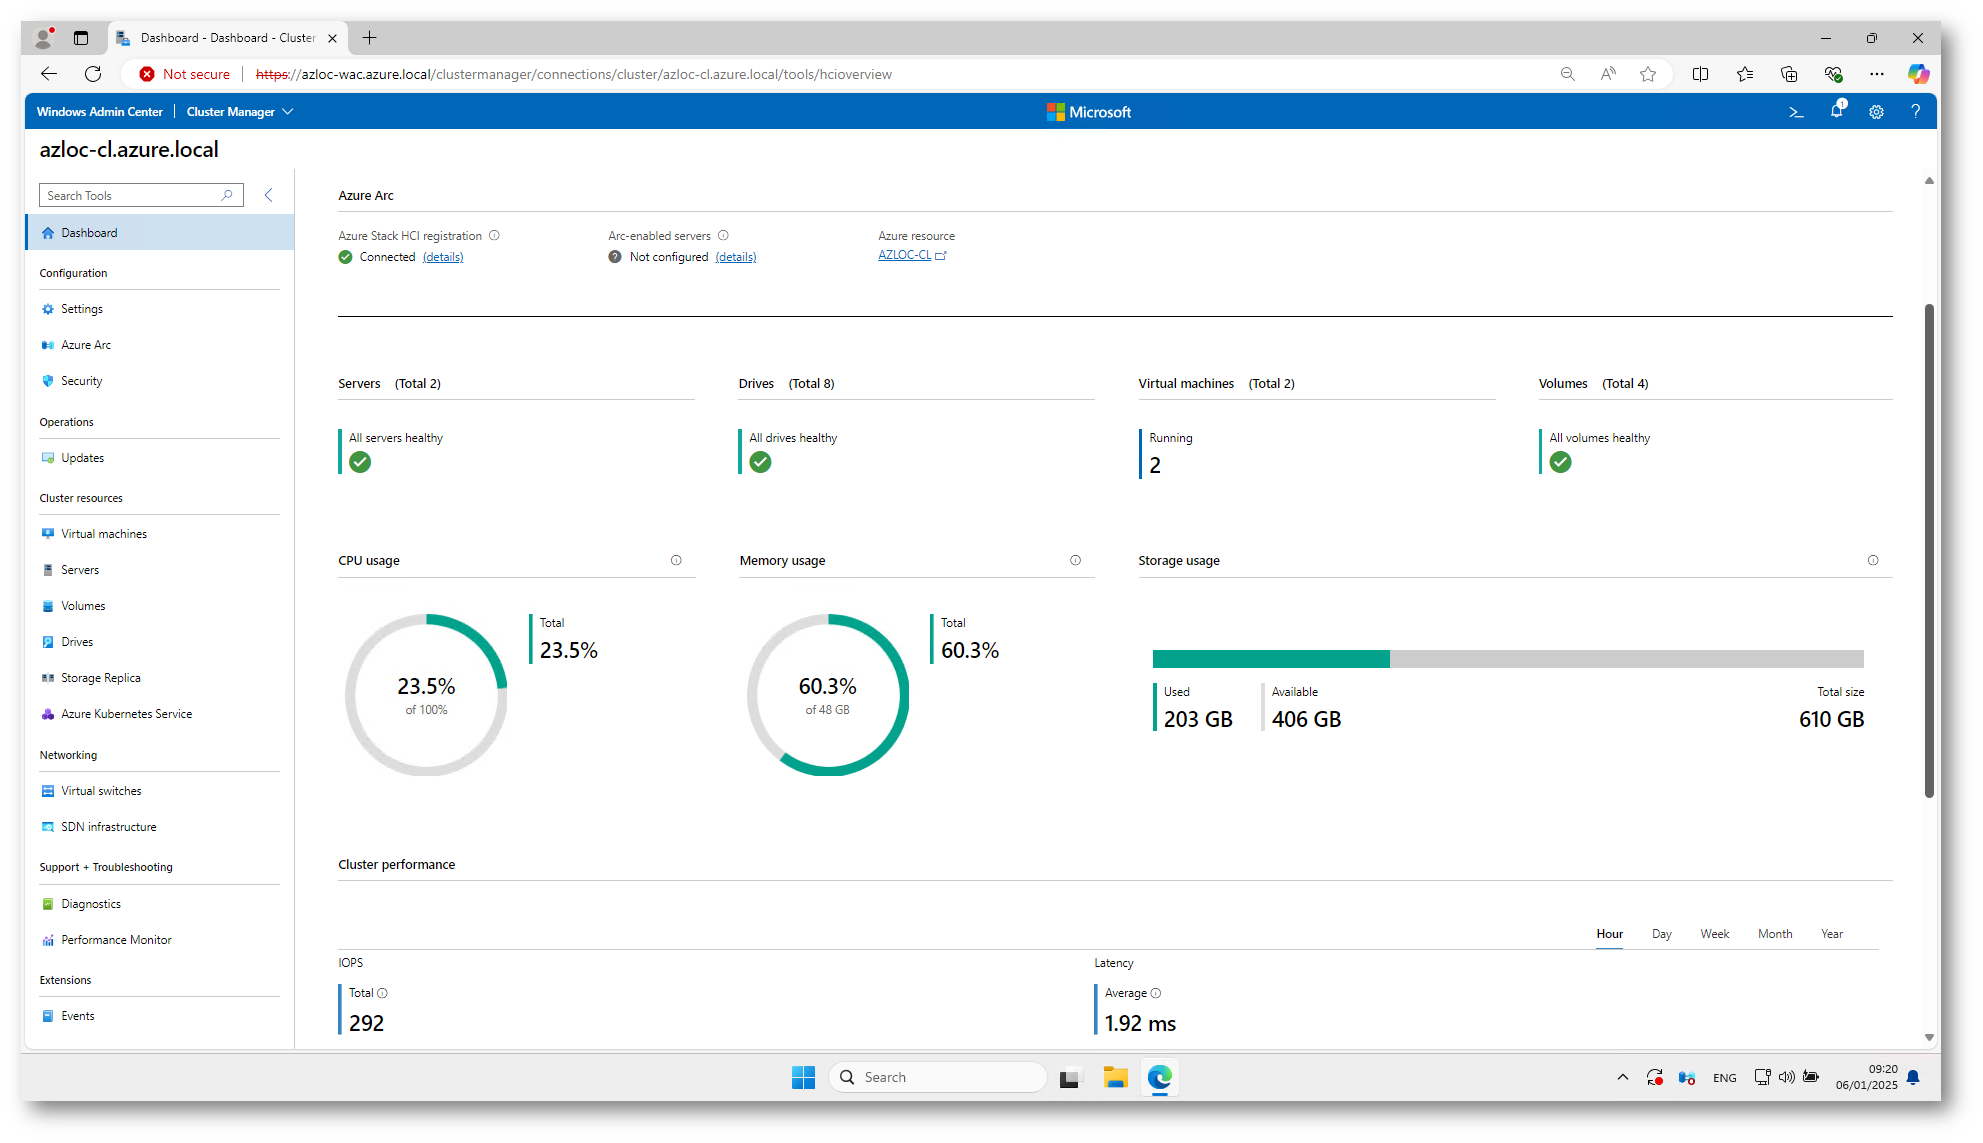Click the Diagnostics sidebar icon
Screen dimensions: 1983x1143
pos(48,904)
